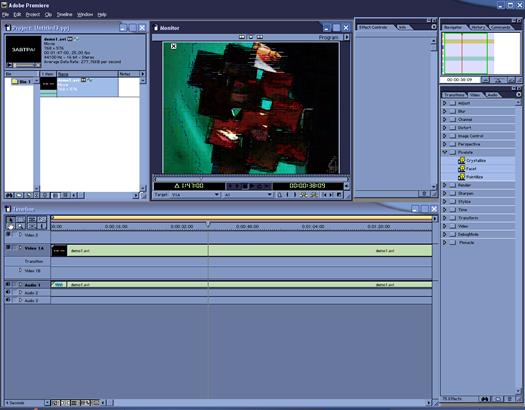Choose the Pointillize effect under Pixelate
This screenshot has height=410, width=525.
point(474,177)
